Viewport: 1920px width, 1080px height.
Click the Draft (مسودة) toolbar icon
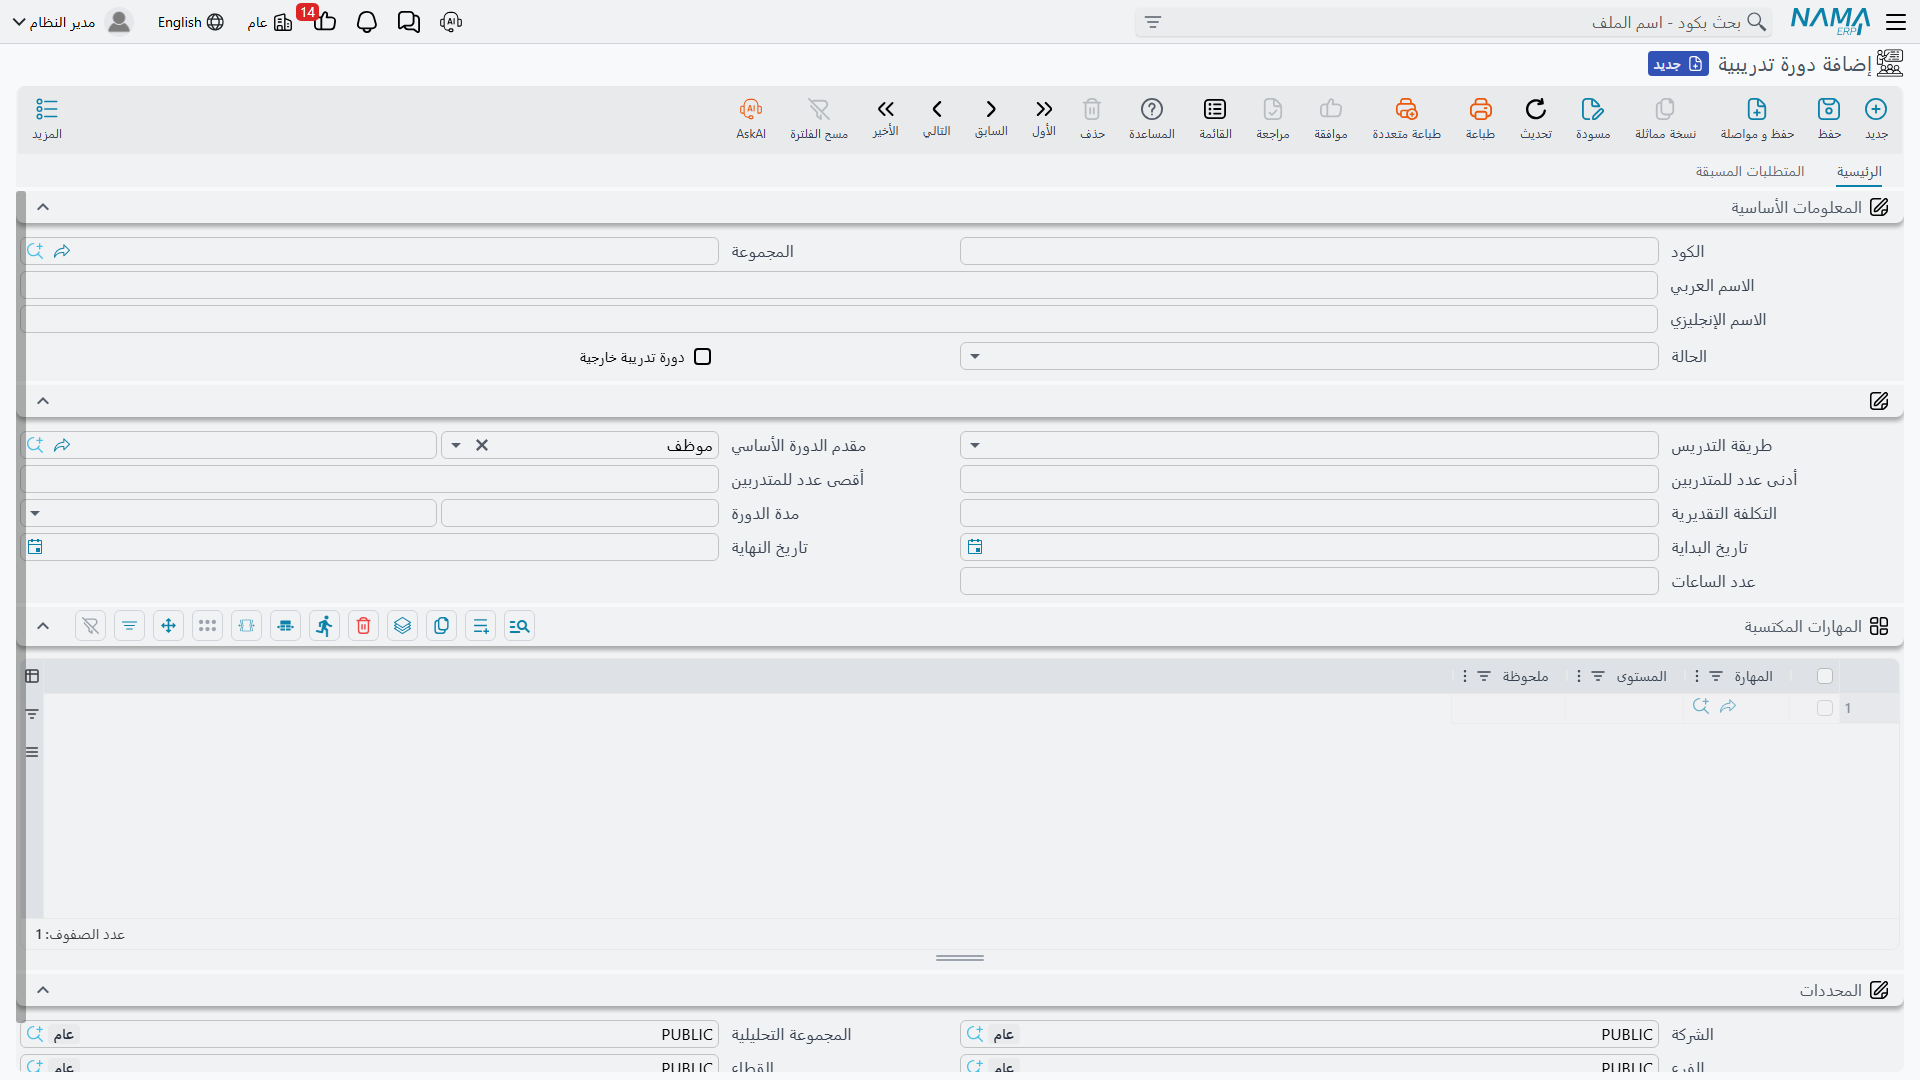point(1593,109)
